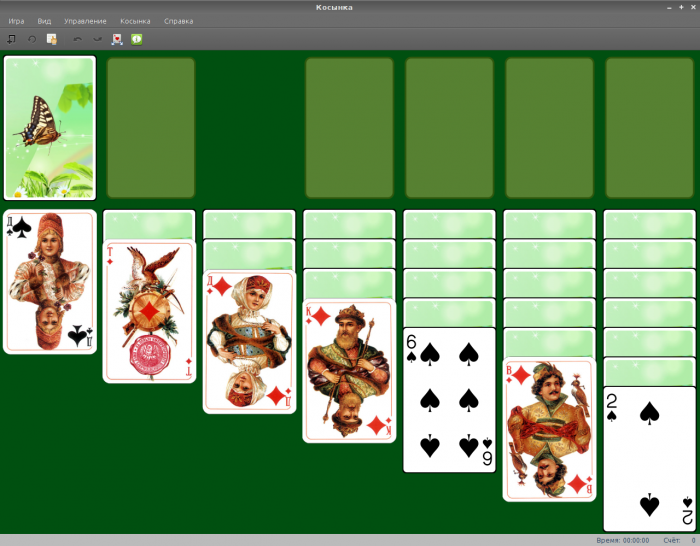Open the Управление menu
Screen dimensions: 700x546
tap(85, 21)
